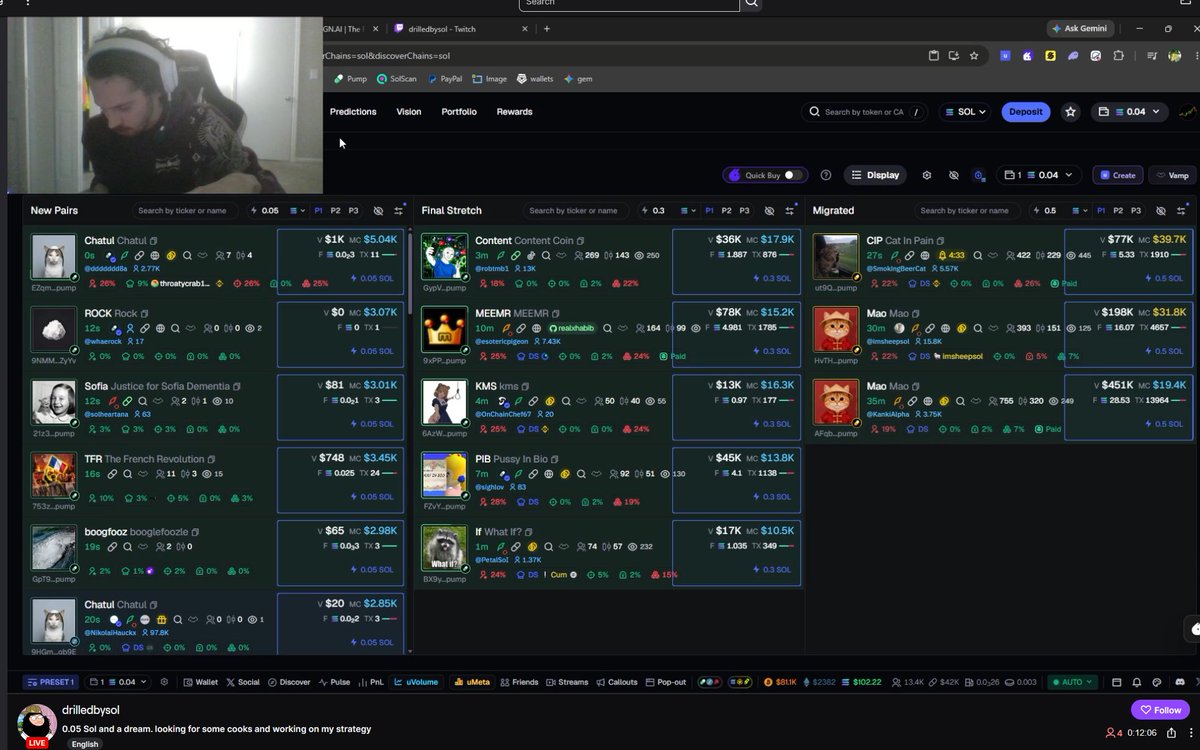Image resolution: width=1200 pixels, height=750 pixels.
Task: Select P2 preset in Final Stretch column
Action: pyautogui.click(x=727, y=211)
